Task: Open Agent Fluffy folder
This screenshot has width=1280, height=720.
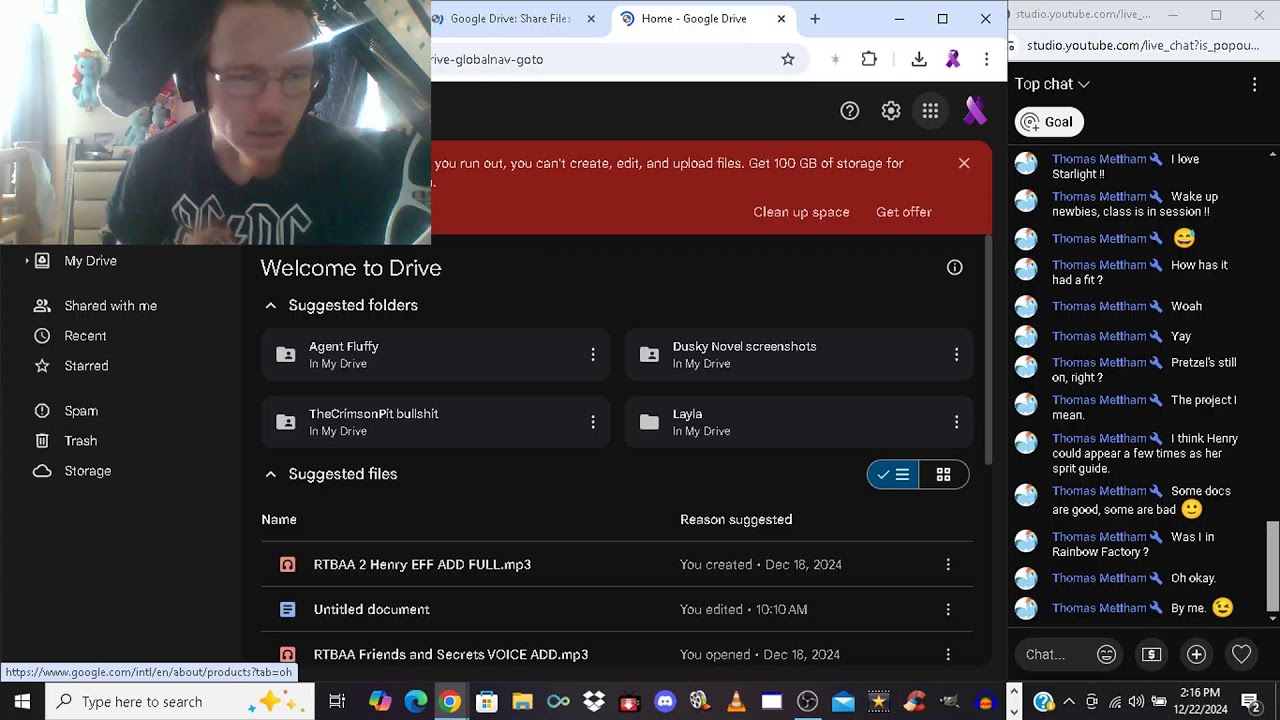Action: [x=435, y=354]
